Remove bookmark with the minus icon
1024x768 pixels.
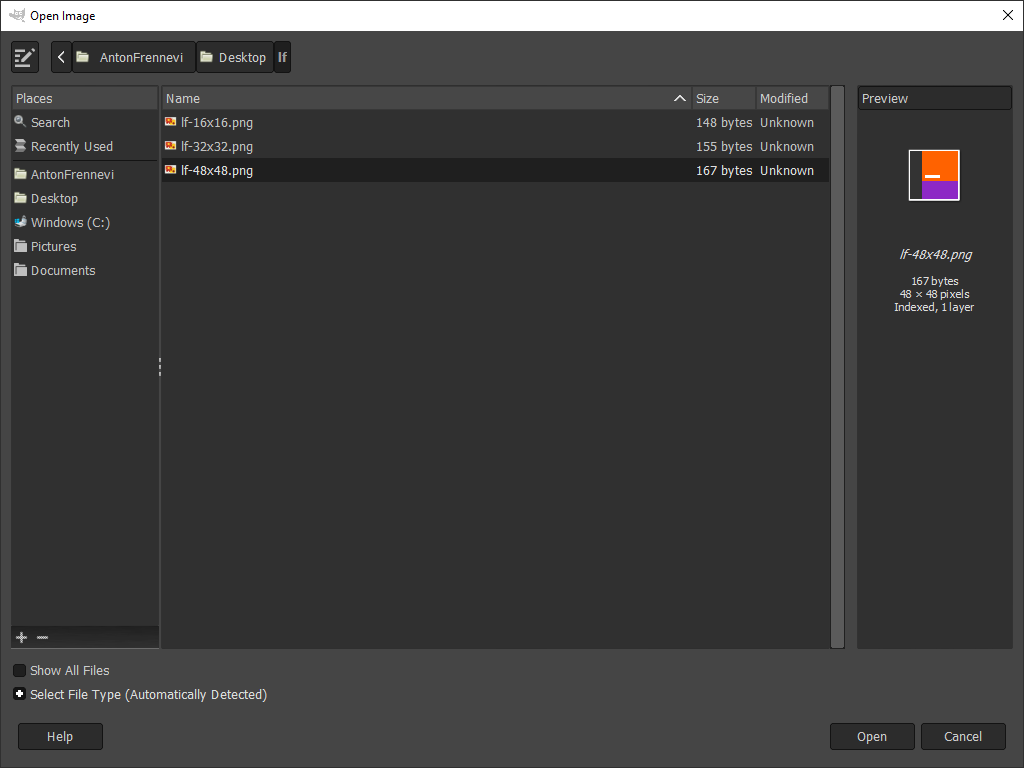click(x=42, y=637)
